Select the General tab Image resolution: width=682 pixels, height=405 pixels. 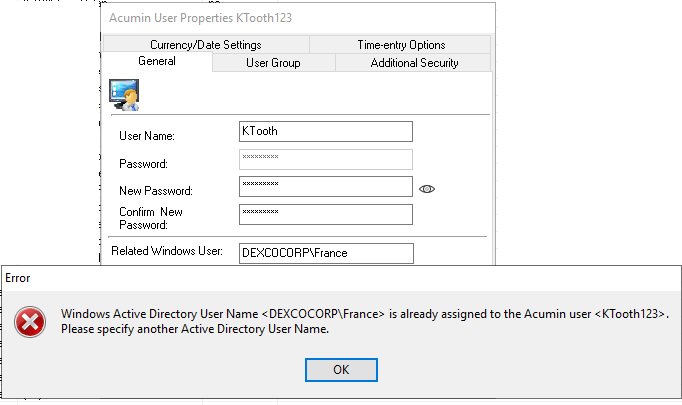(x=157, y=61)
